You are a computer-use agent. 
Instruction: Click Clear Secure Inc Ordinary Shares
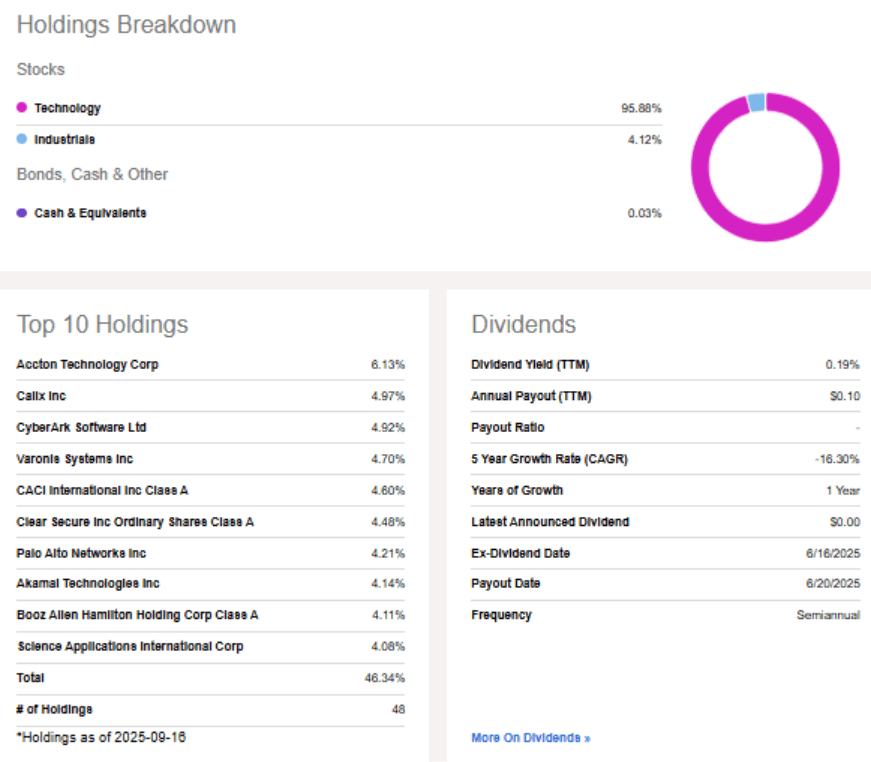tap(135, 522)
